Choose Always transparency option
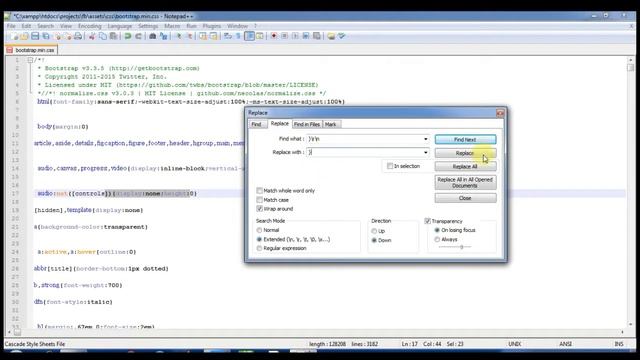 pyautogui.click(x=437, y=240)
